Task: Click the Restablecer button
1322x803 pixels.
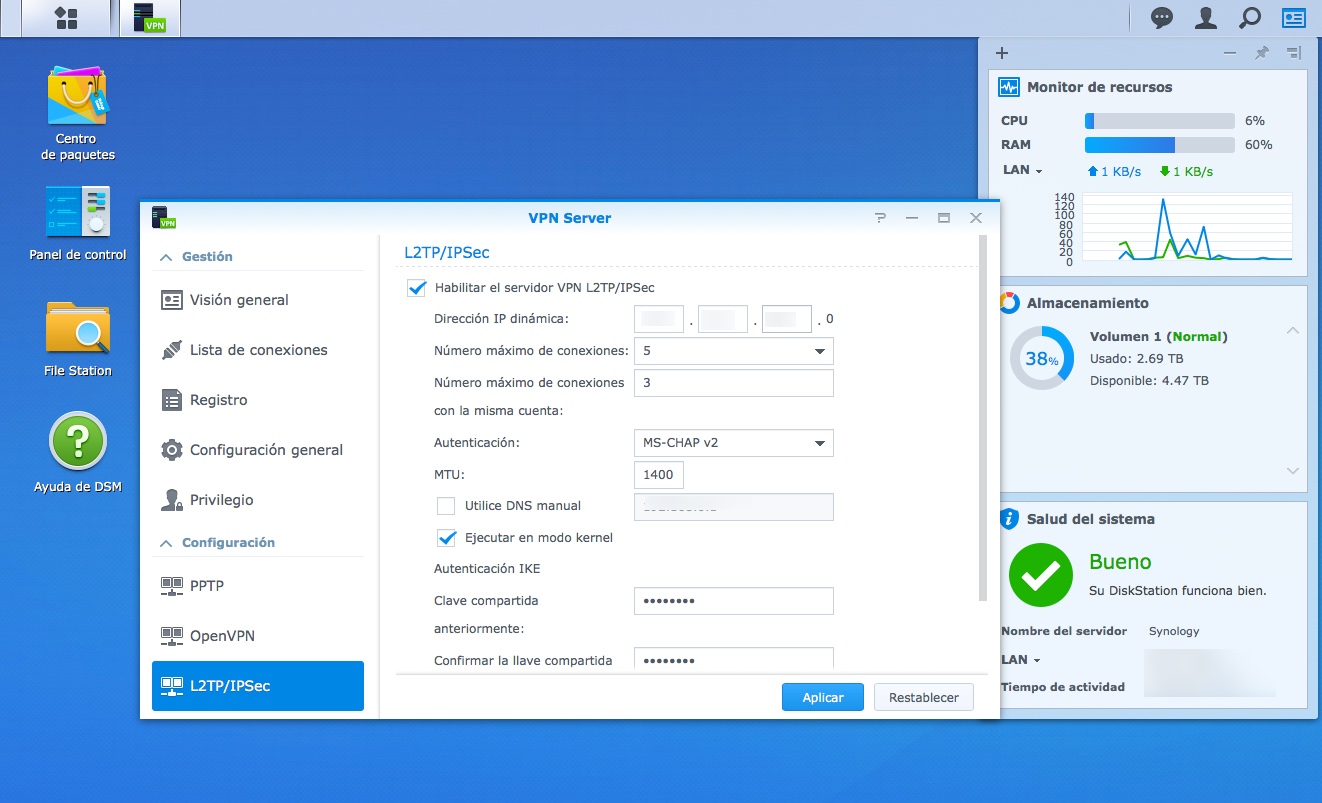Action: pos(924,697)
